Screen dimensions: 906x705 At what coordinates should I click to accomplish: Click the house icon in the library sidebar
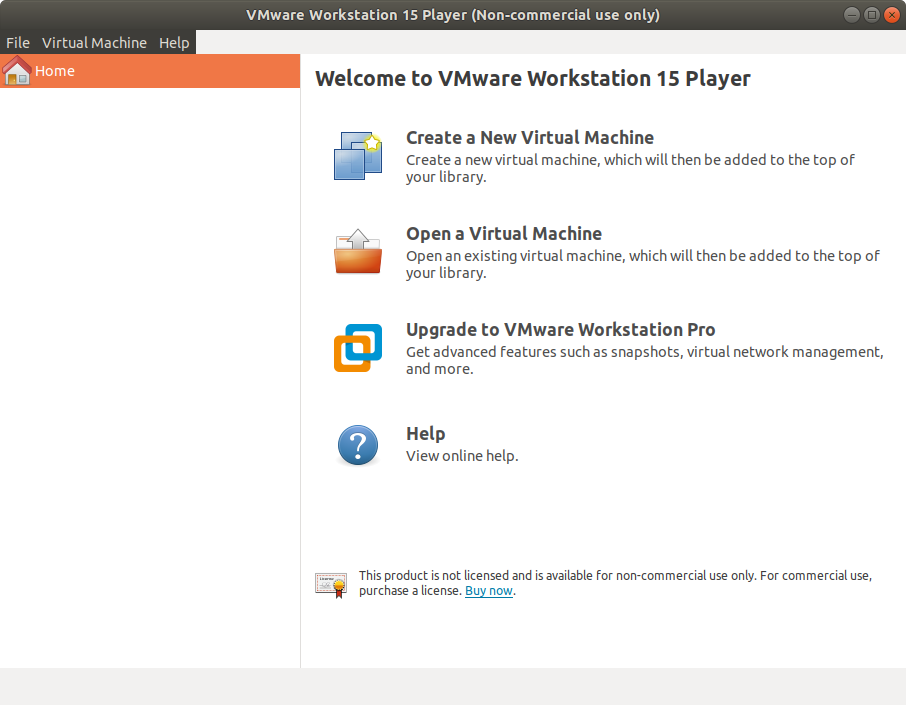pyautogui.click(x=17, y=71)
